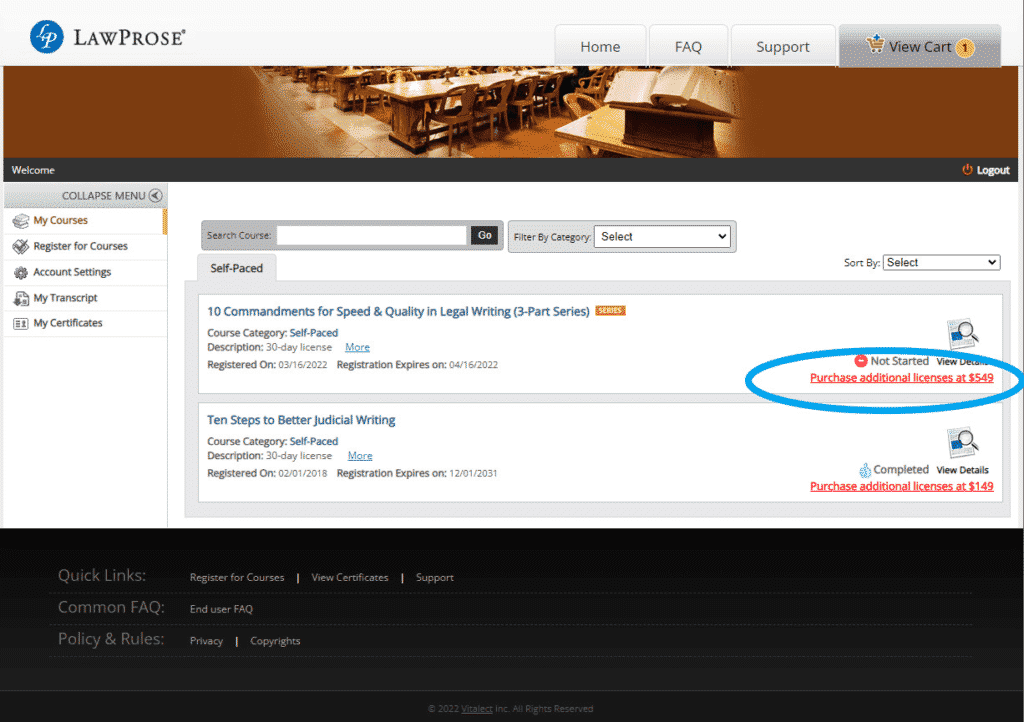
Task: Click the shopping cart icon
Action: pos(875,44)
